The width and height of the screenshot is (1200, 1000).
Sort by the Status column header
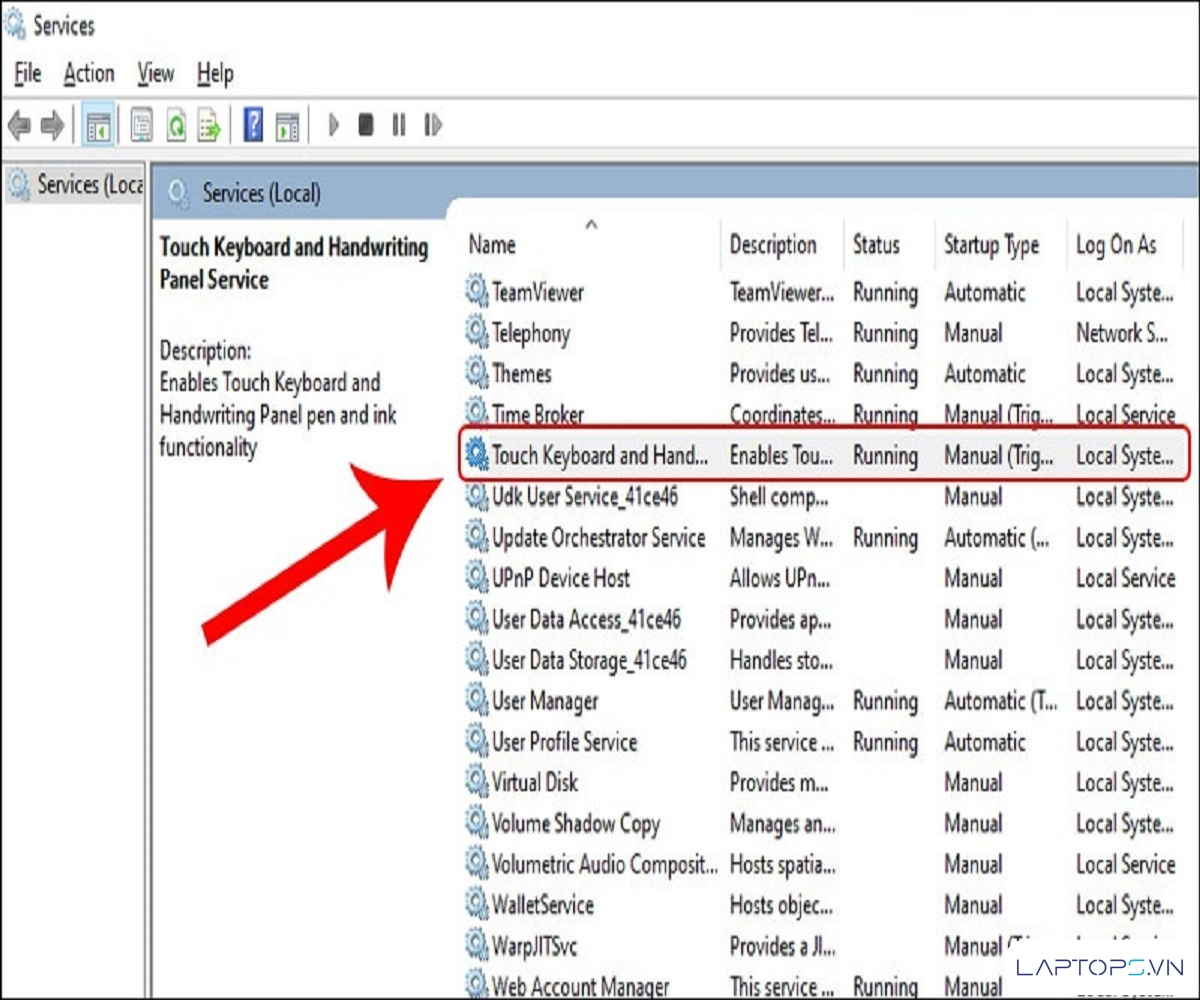pyautogui.click(x=876, y=245)
